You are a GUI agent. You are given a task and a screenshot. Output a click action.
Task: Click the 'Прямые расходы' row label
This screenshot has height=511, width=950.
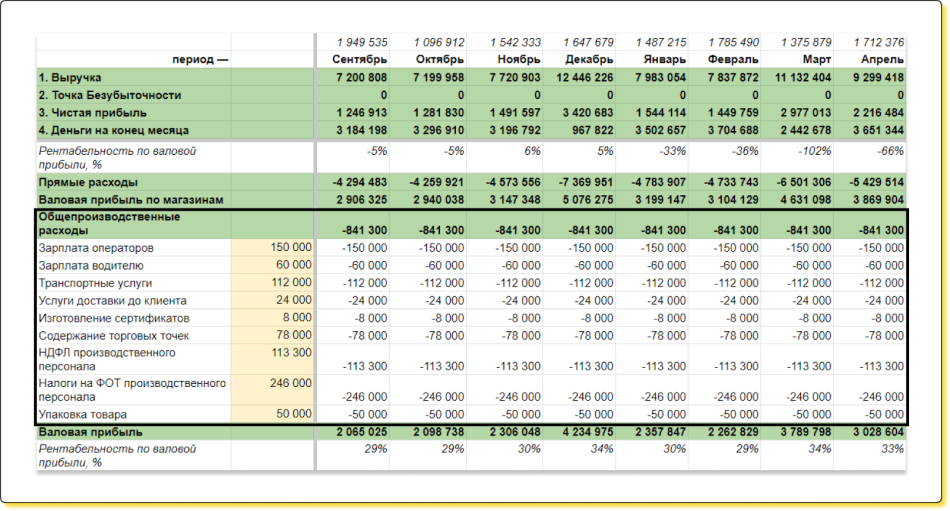[x=88, y=182]
